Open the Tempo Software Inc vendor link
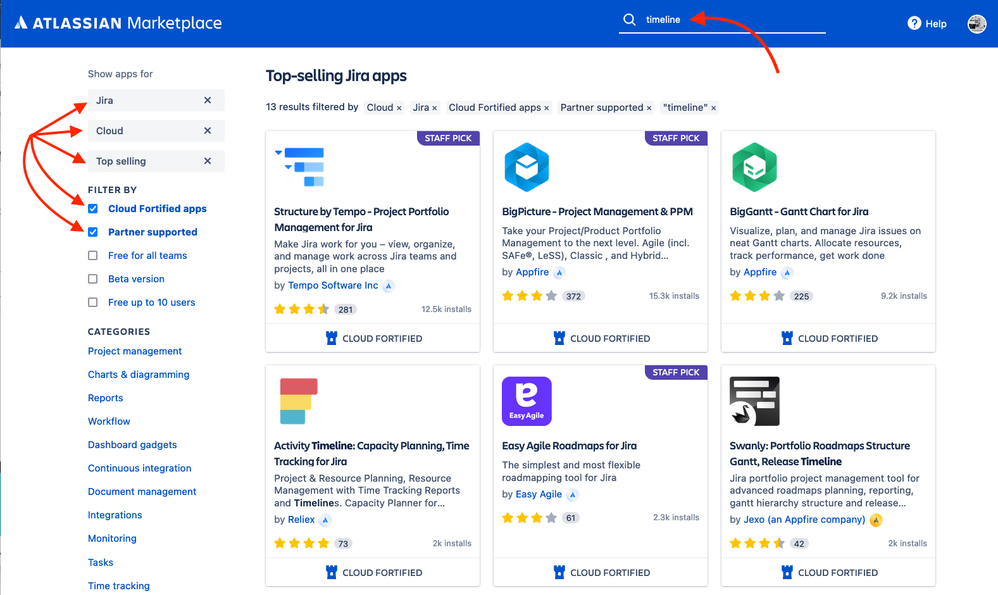Screen dimensions: 998x595 point(333,286)
